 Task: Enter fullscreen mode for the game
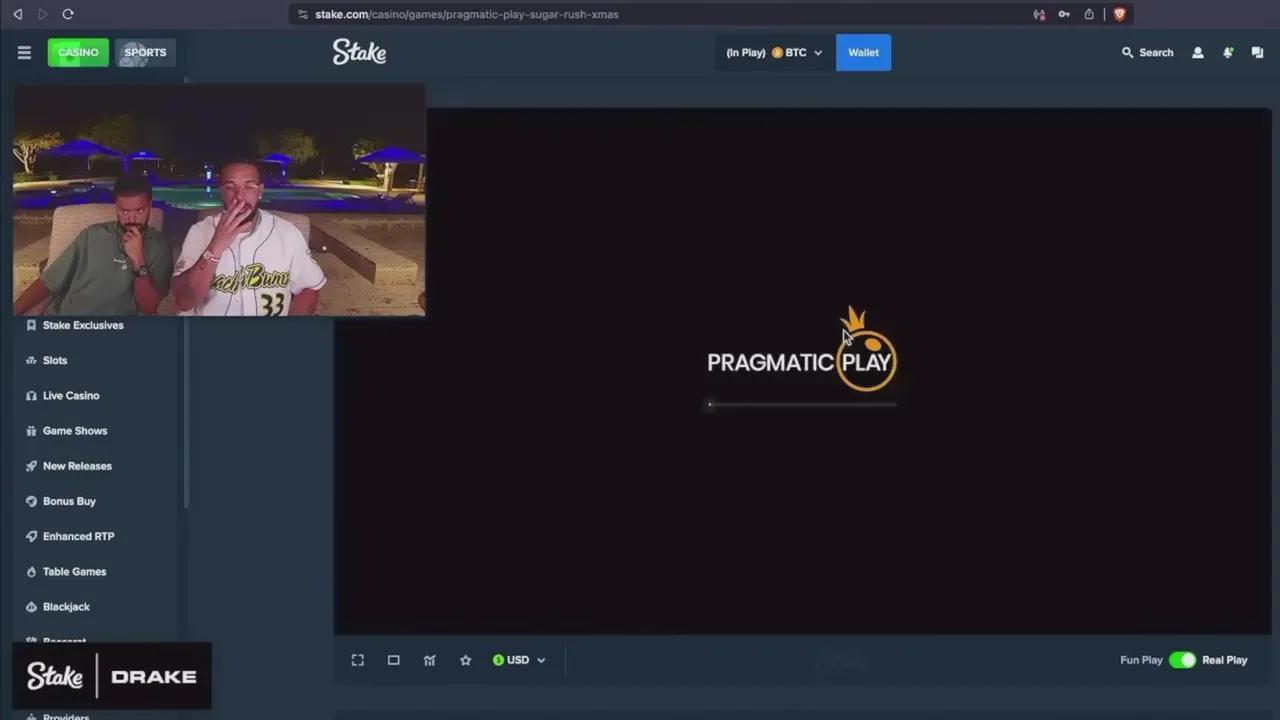click(x=357, y=660)
